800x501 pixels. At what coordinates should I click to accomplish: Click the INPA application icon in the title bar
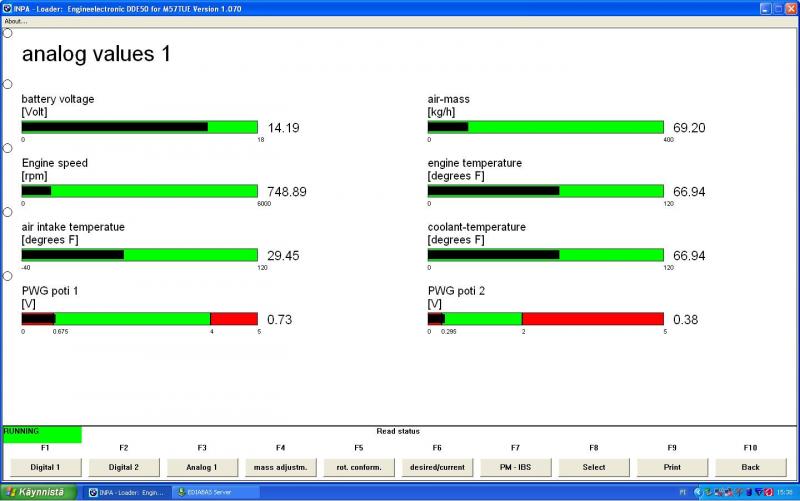(7, 7)
